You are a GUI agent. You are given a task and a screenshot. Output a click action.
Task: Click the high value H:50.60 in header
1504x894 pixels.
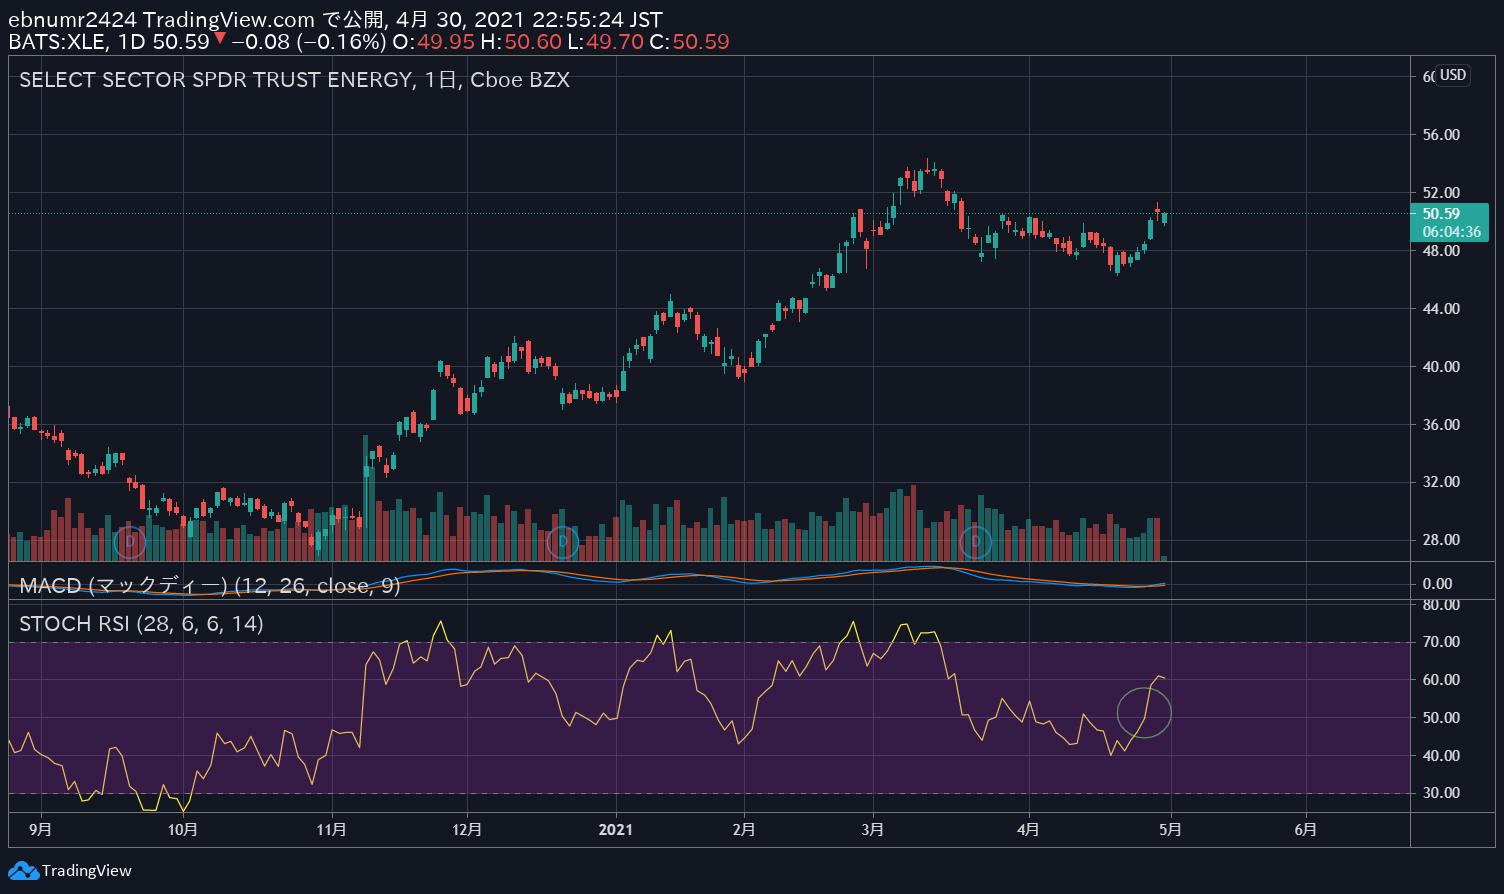pos(521,42)
